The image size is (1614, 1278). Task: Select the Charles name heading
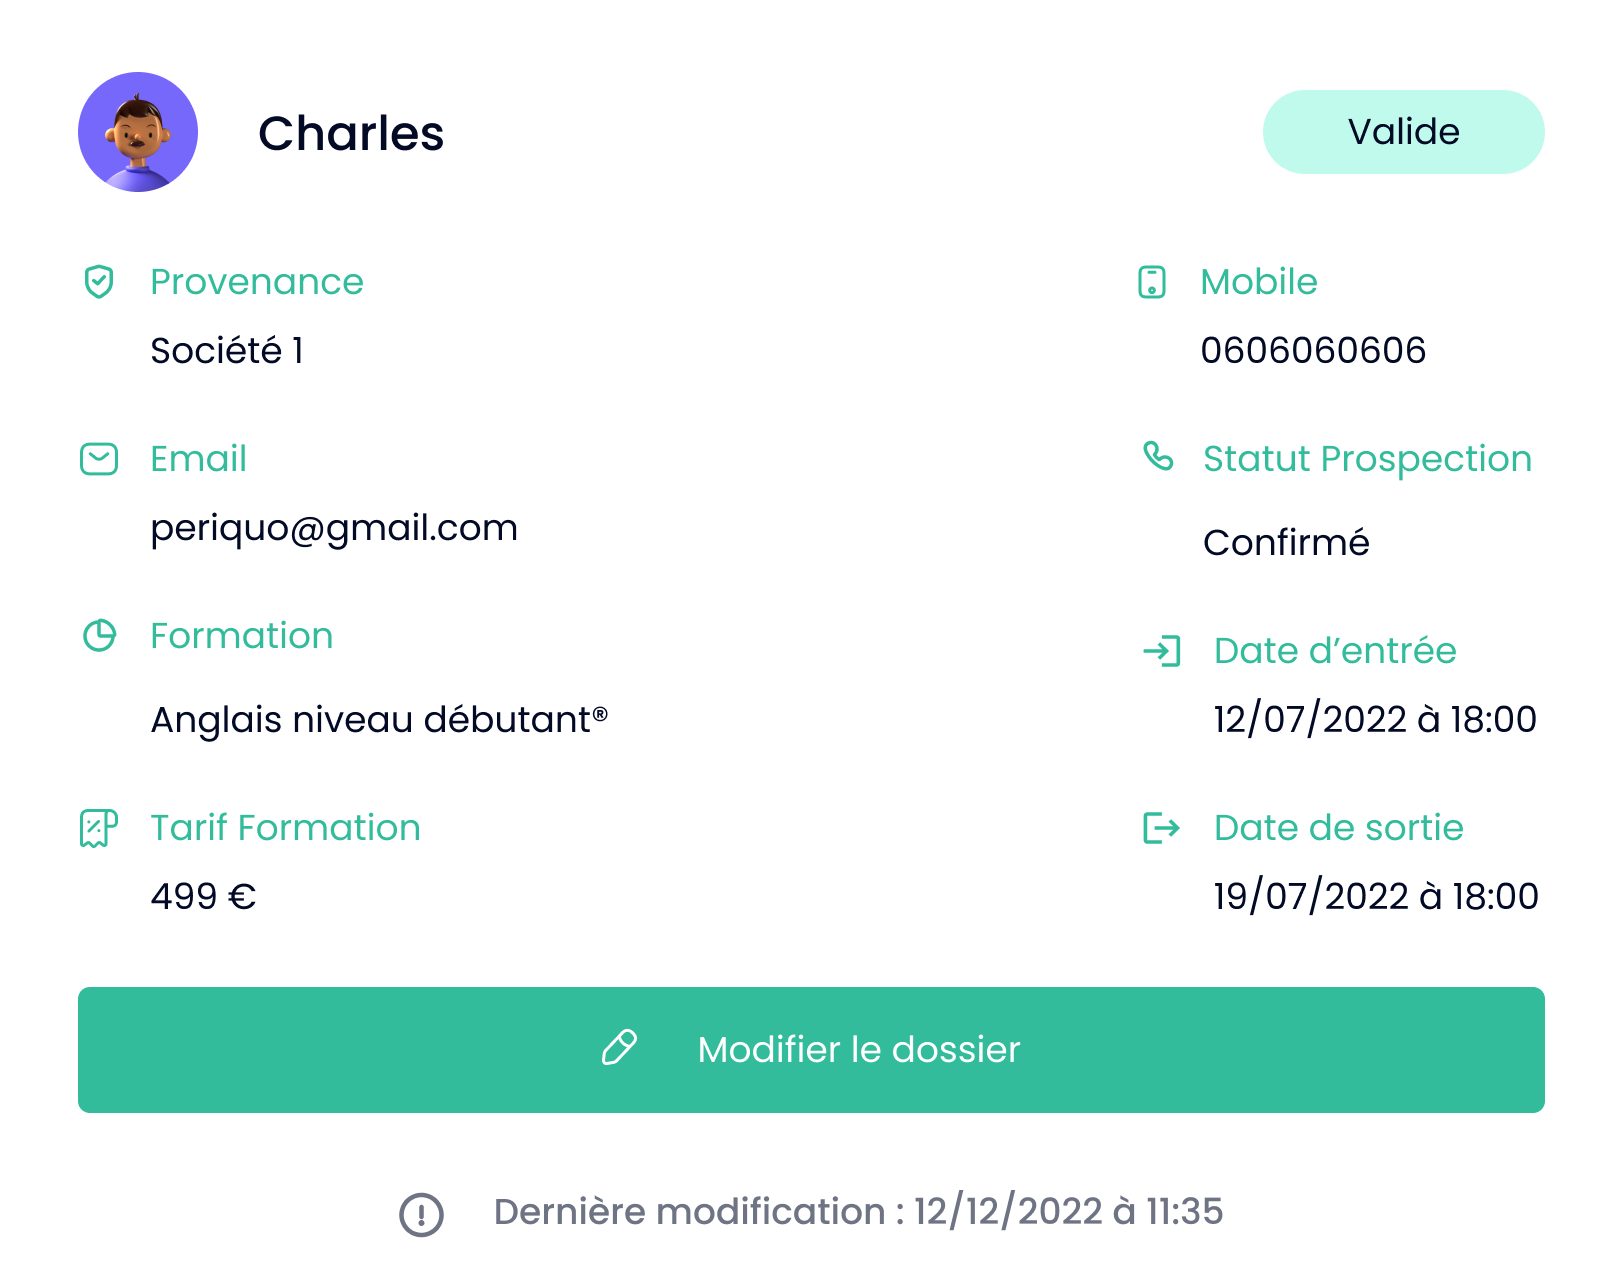pyautogui.click(x=351, y=134)
